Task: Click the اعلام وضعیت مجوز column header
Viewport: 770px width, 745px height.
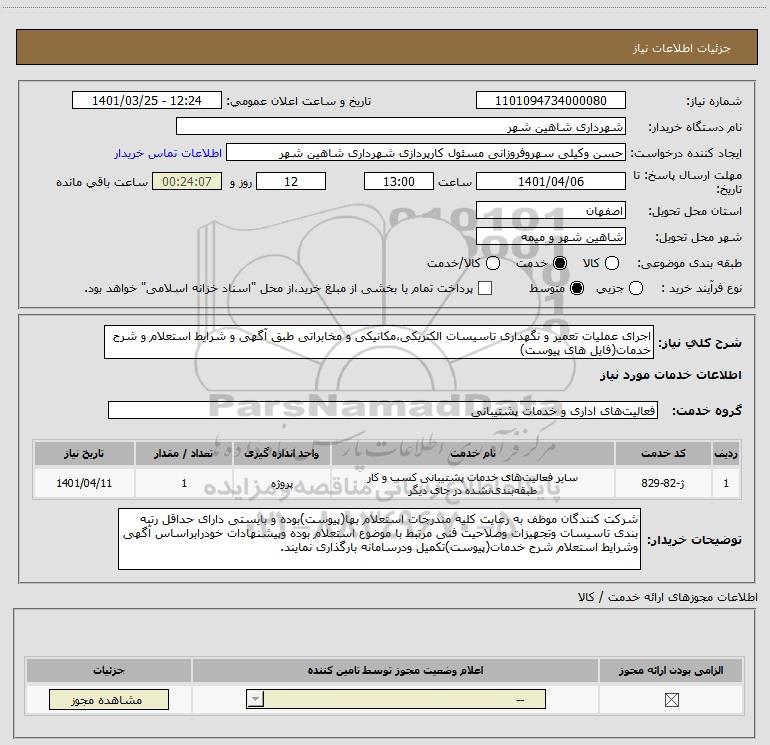Action: pos(395,670)
